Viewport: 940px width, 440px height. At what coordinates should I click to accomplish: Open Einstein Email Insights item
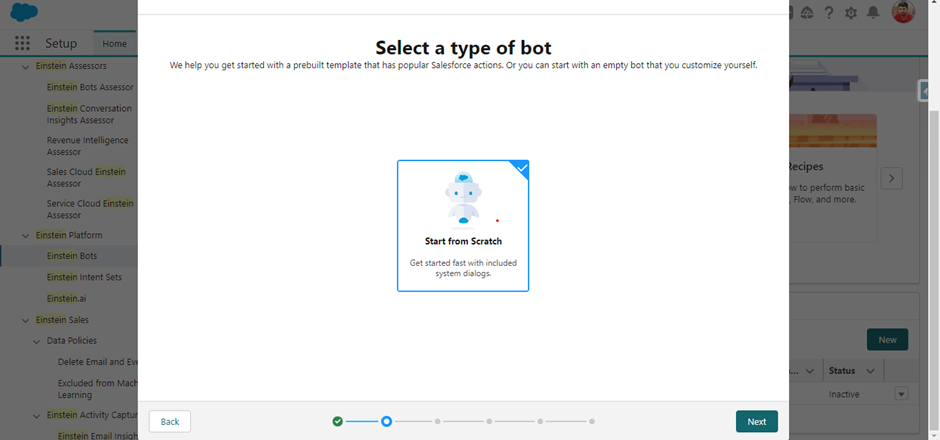(x=98, y=436)
